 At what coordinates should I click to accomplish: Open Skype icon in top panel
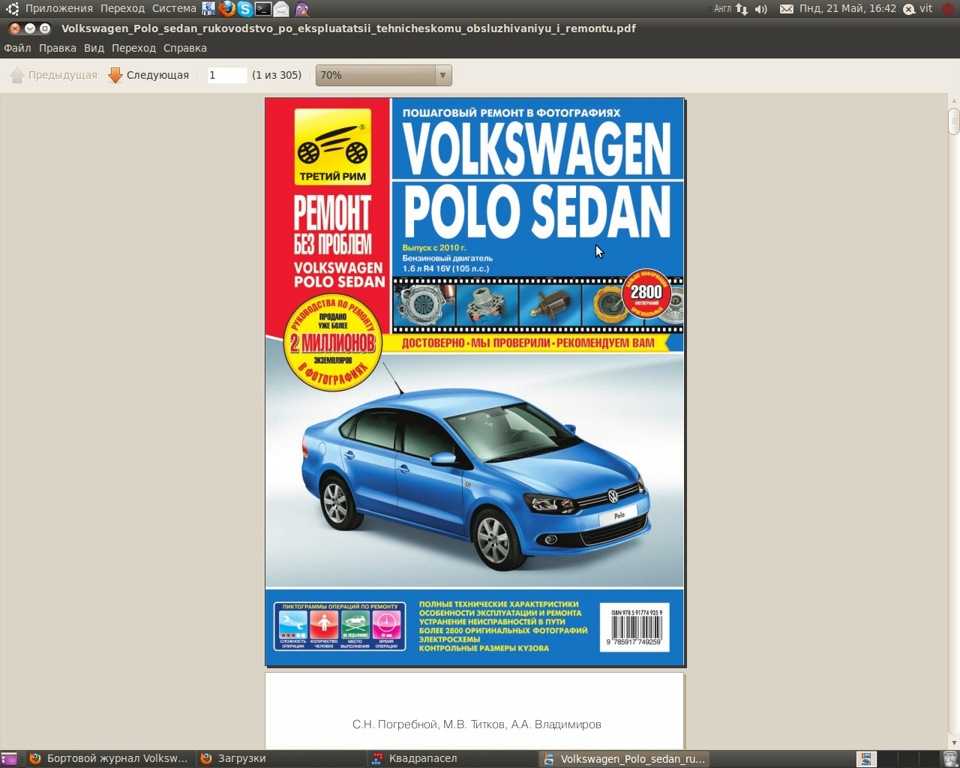coord(245,9)
